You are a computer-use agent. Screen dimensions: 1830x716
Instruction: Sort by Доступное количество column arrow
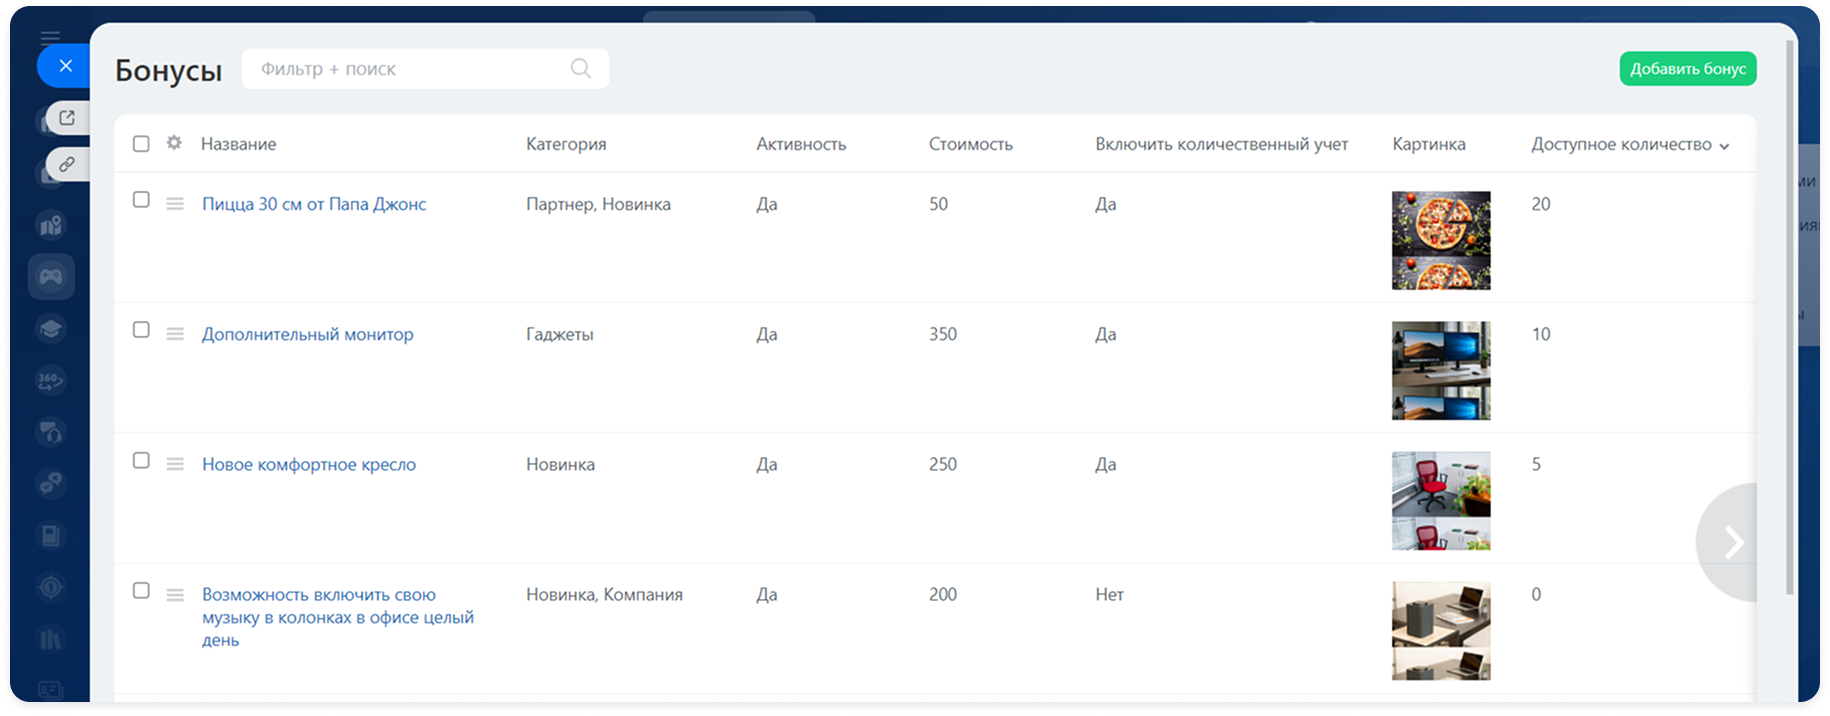point(1724,146)
